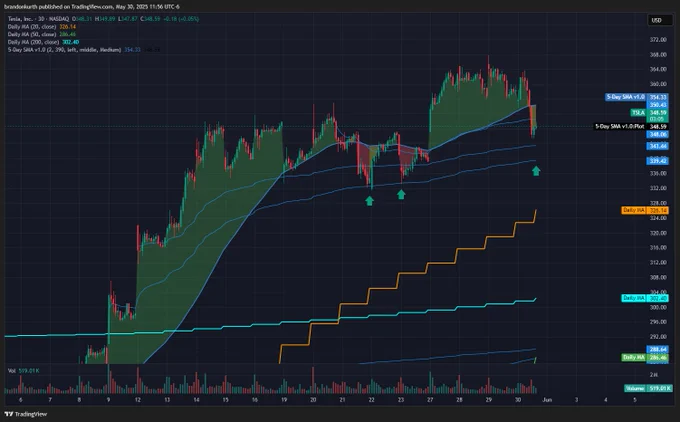This screenshot has width=680, height=422.
Task: Click the orange Daily MA 326.14 scale label
Action: [x=645, y=210]
